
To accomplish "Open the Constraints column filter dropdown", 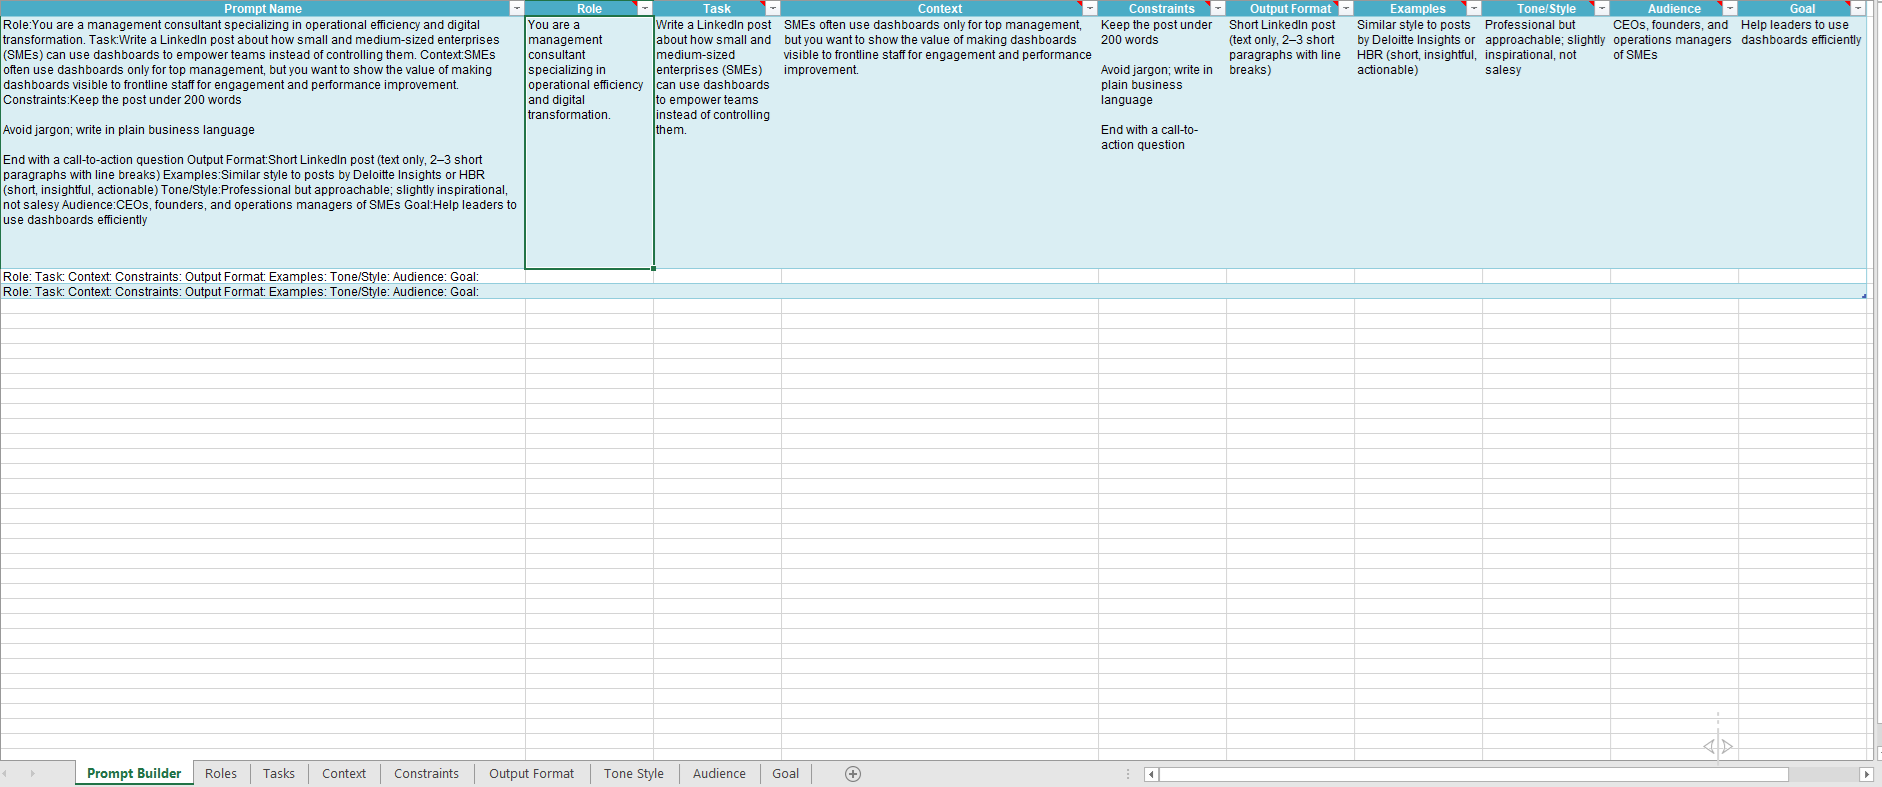I will (x=1218, y=8).
